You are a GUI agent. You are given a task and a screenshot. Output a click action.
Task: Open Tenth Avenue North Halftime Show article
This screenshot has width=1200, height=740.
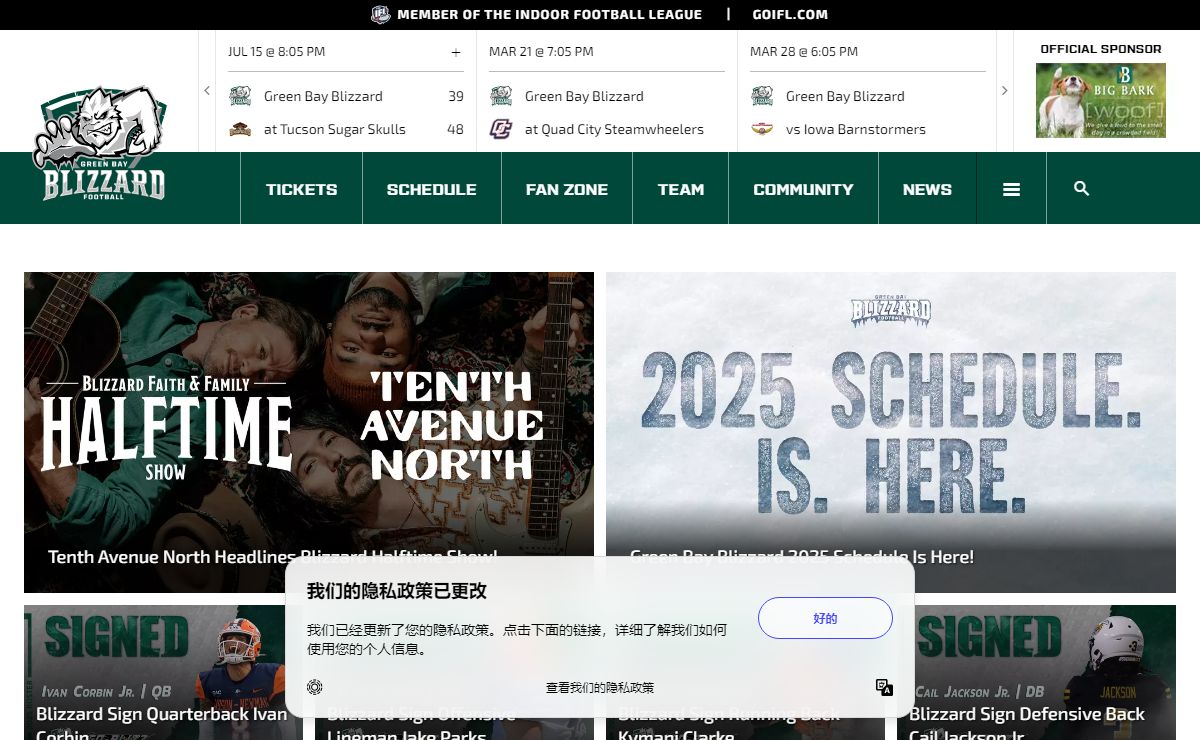click(x=309, y=432)
